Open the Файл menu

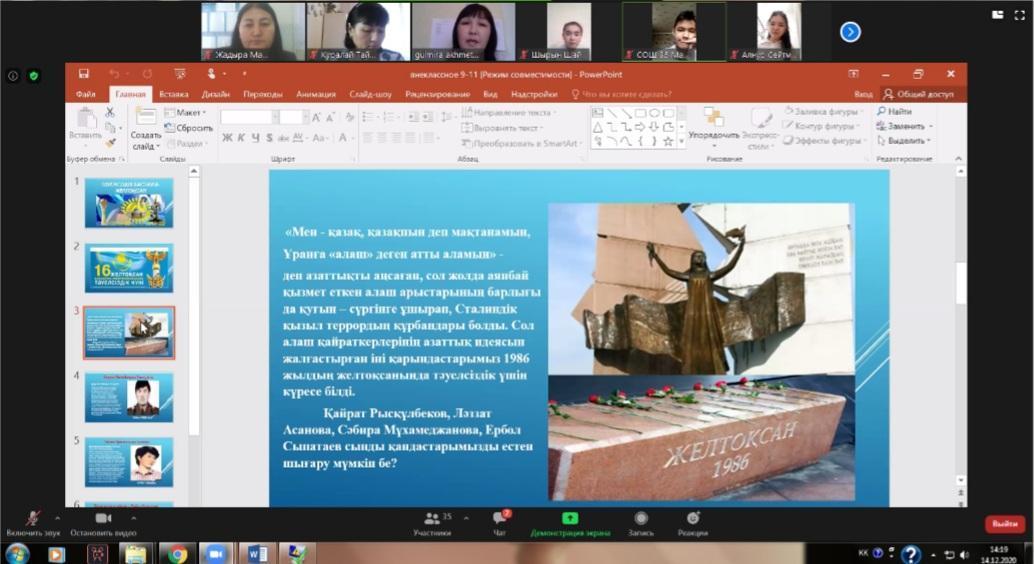click(86, 94)
